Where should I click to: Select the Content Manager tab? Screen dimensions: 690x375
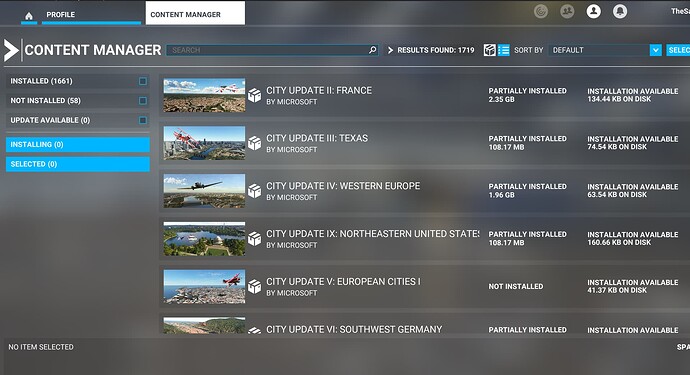tap(195, 13)
